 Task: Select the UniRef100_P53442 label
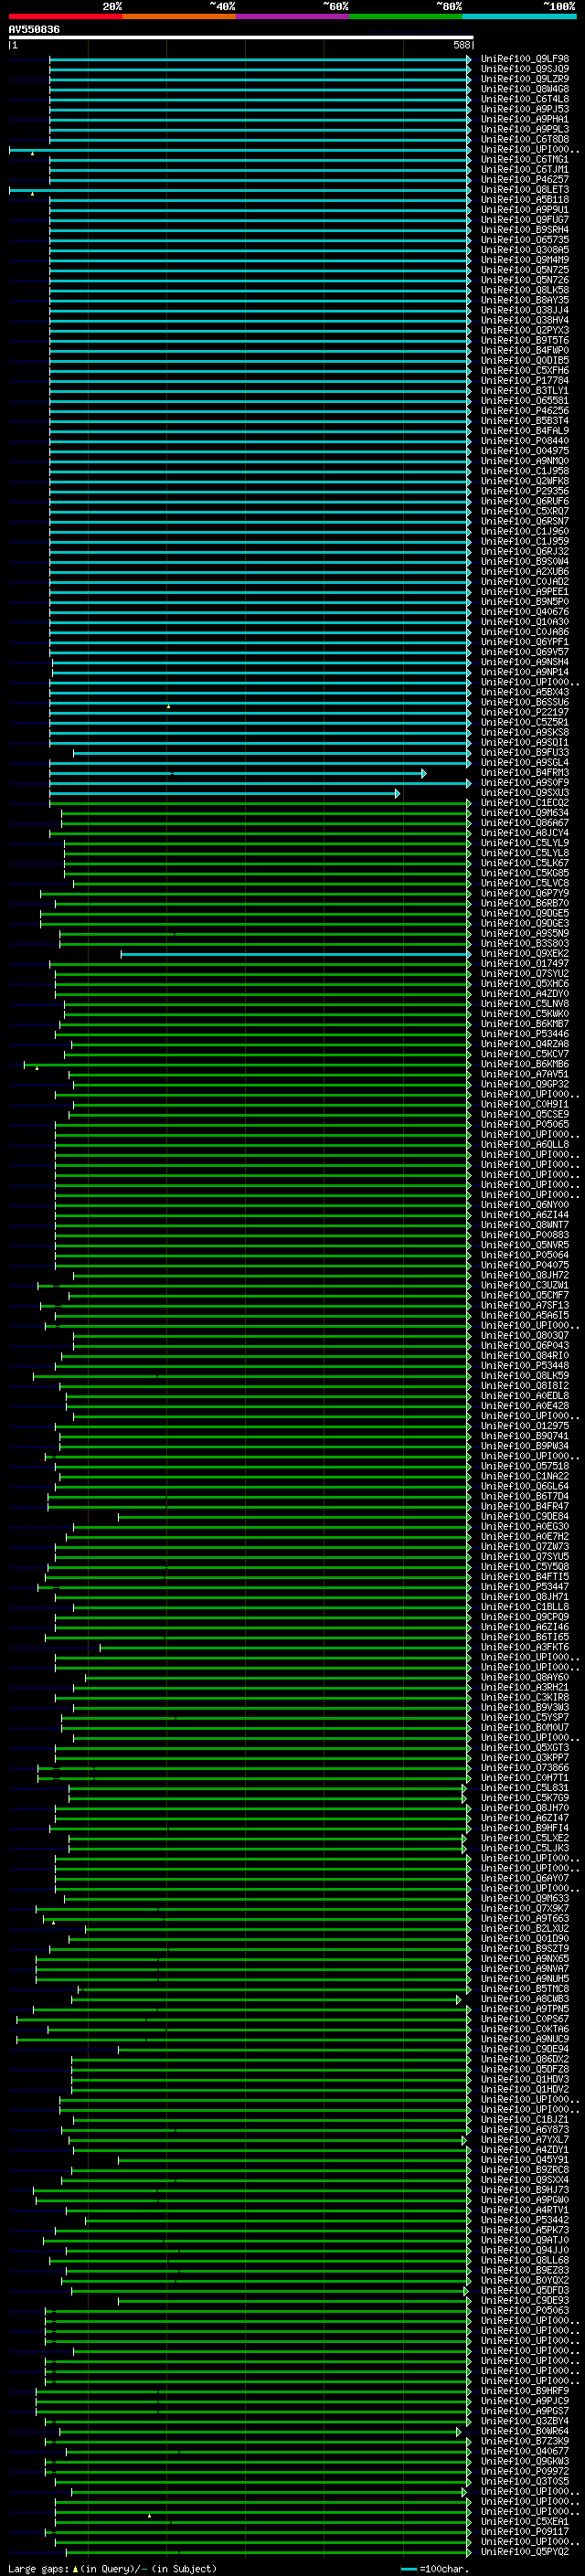click(x=524, y=2220)
